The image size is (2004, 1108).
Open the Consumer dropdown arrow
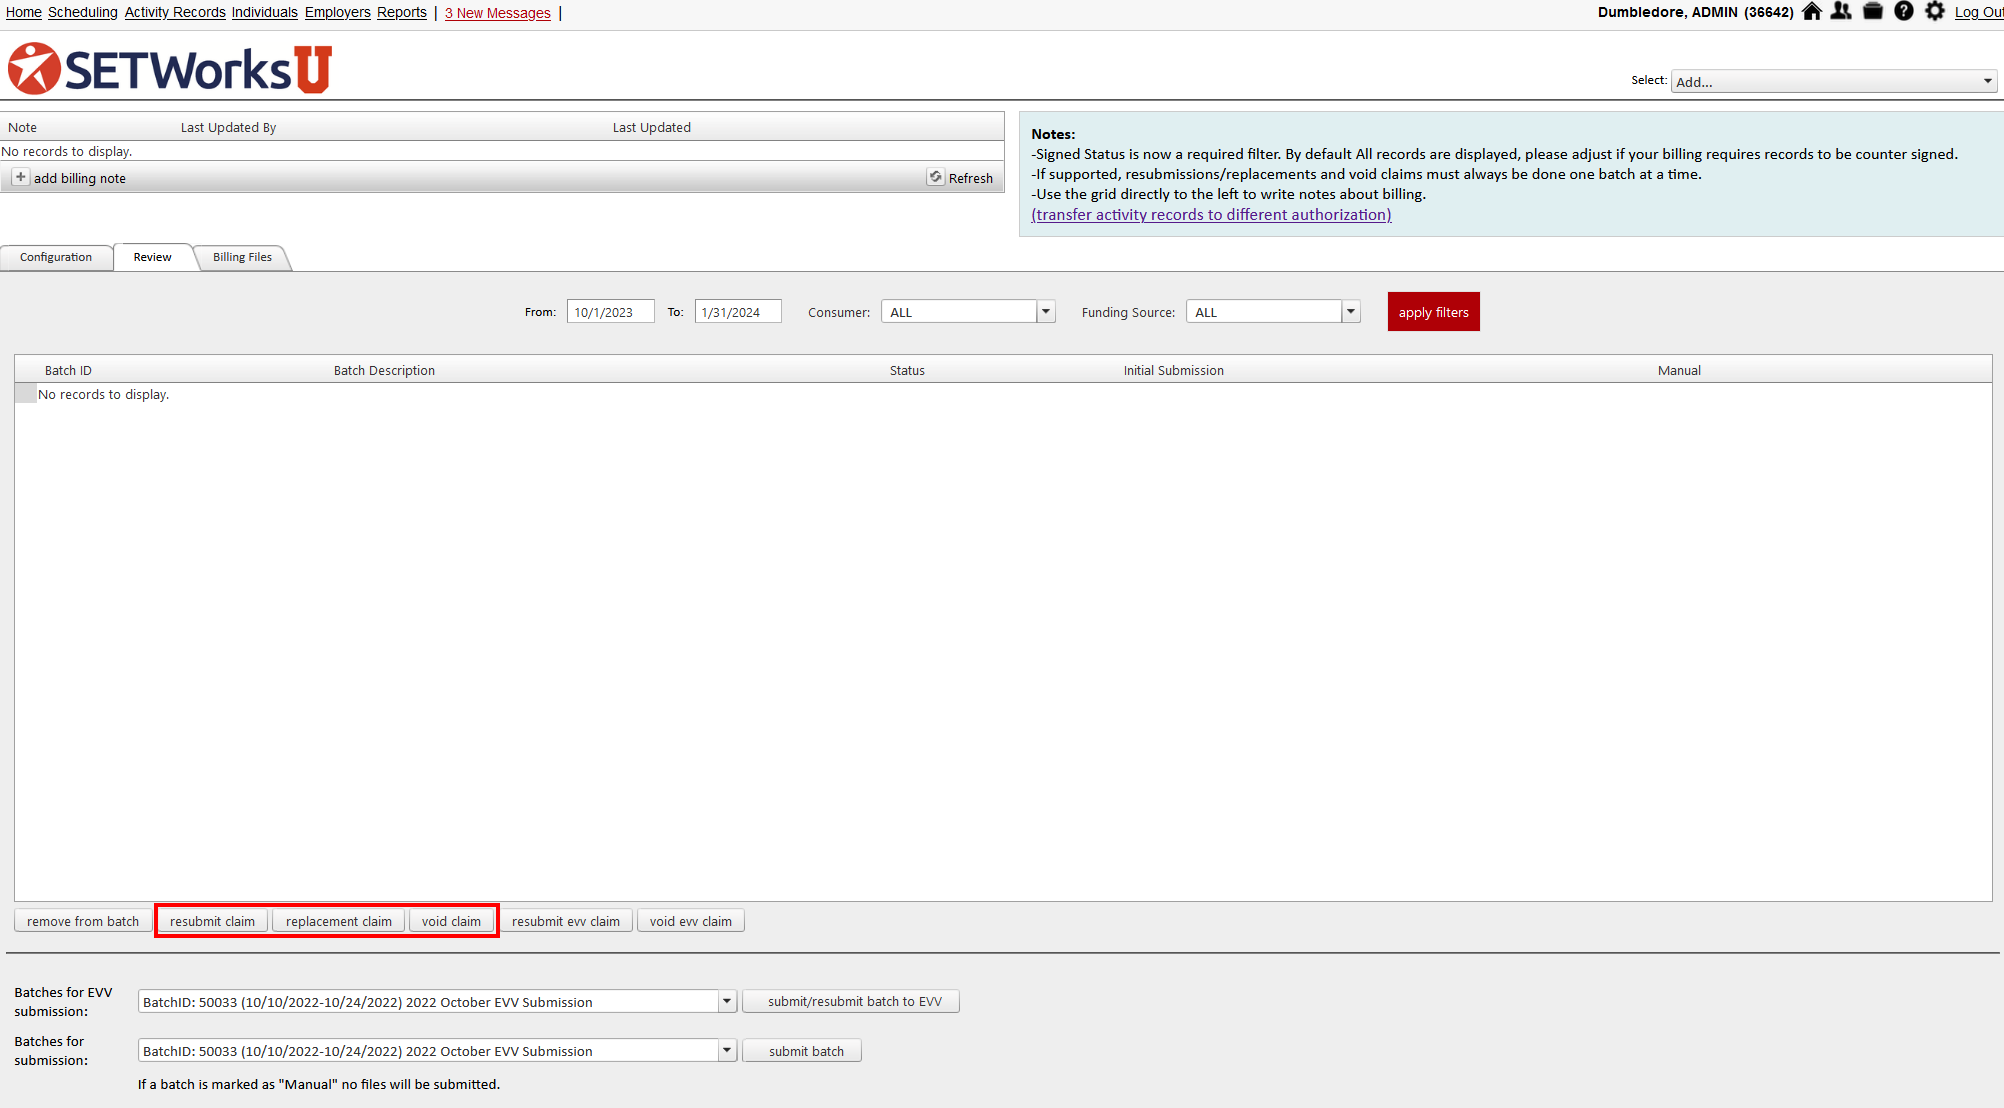pos(1046,312)
